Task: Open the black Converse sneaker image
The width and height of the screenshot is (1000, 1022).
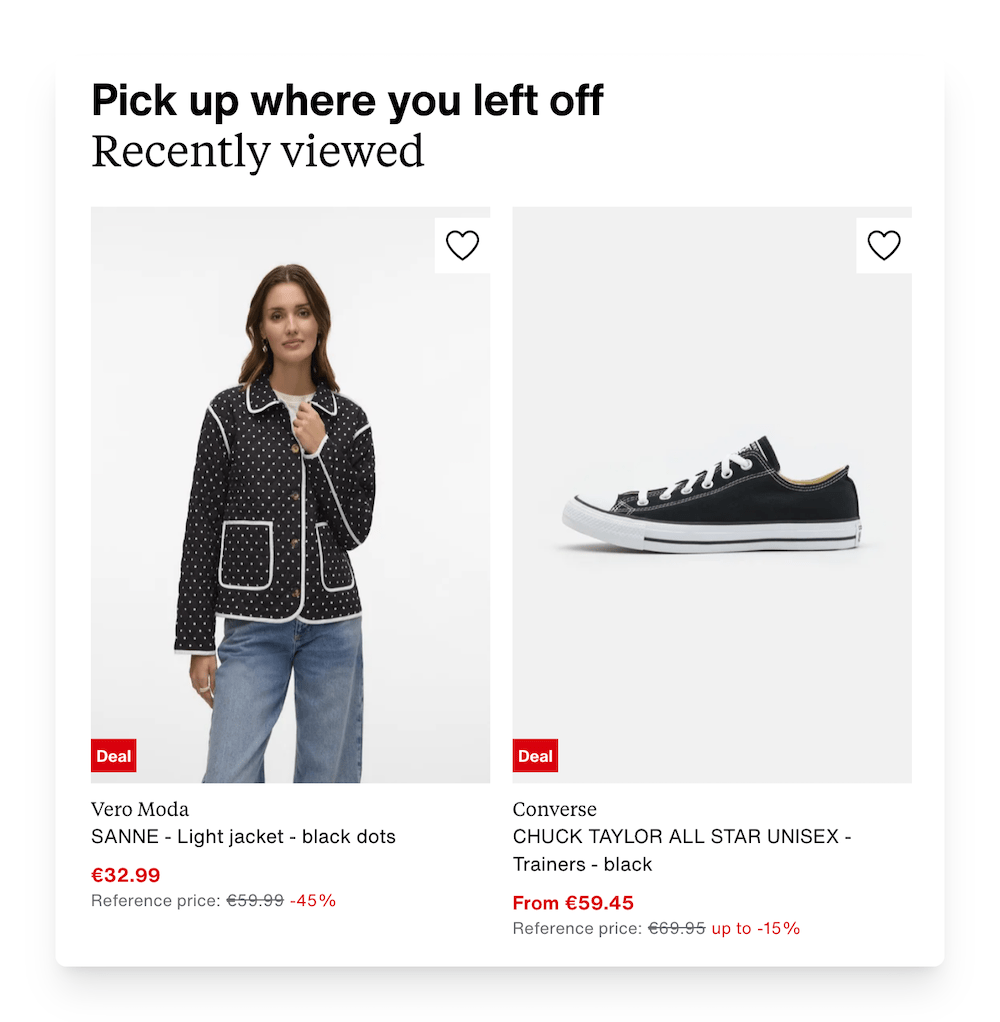Action: click(x=712, y=497)
